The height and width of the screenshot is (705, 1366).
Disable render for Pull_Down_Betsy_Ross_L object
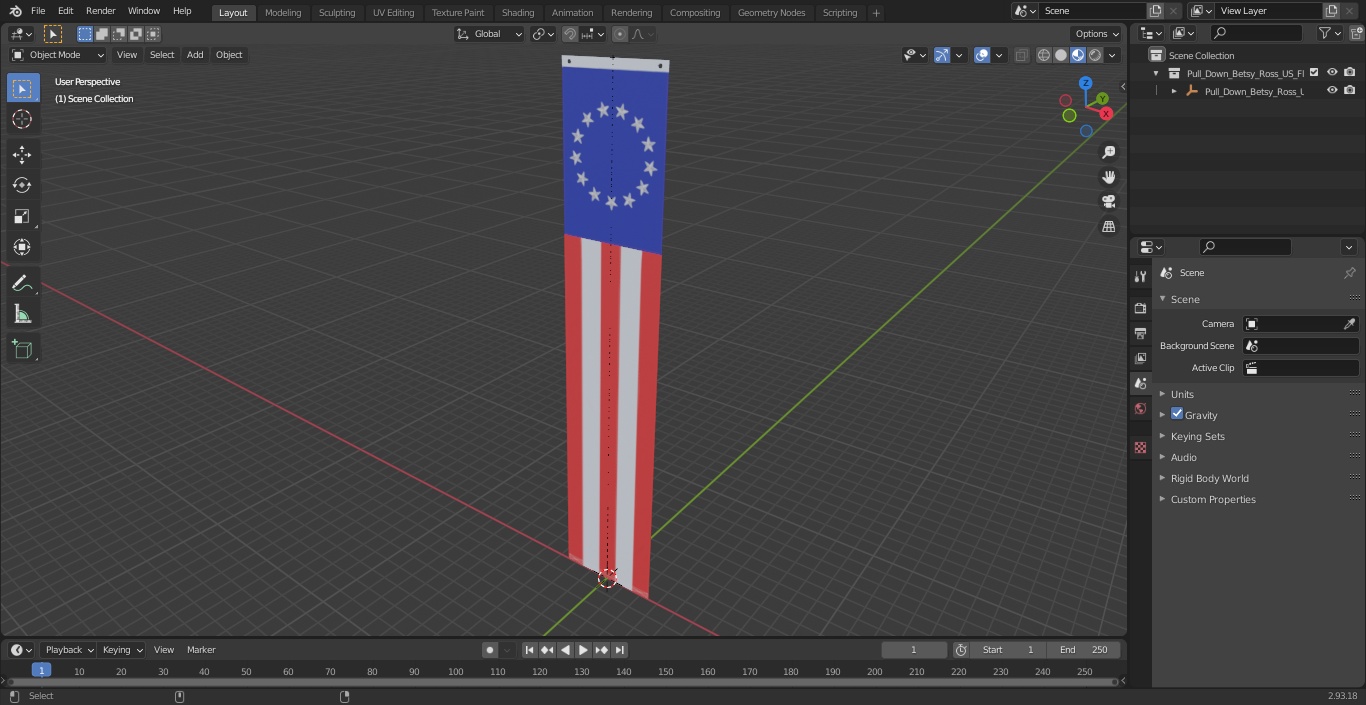1350,91
